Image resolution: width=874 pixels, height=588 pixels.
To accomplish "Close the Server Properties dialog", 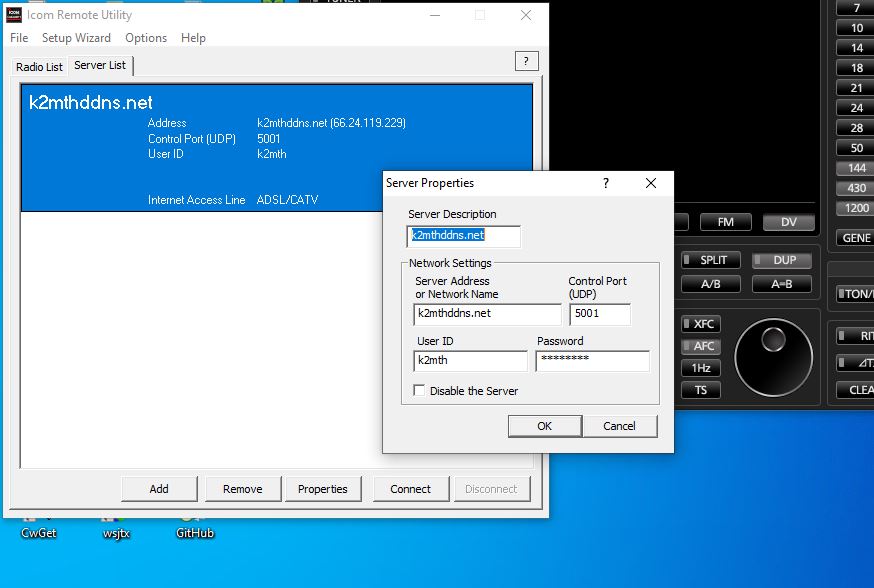I will 650,183.
